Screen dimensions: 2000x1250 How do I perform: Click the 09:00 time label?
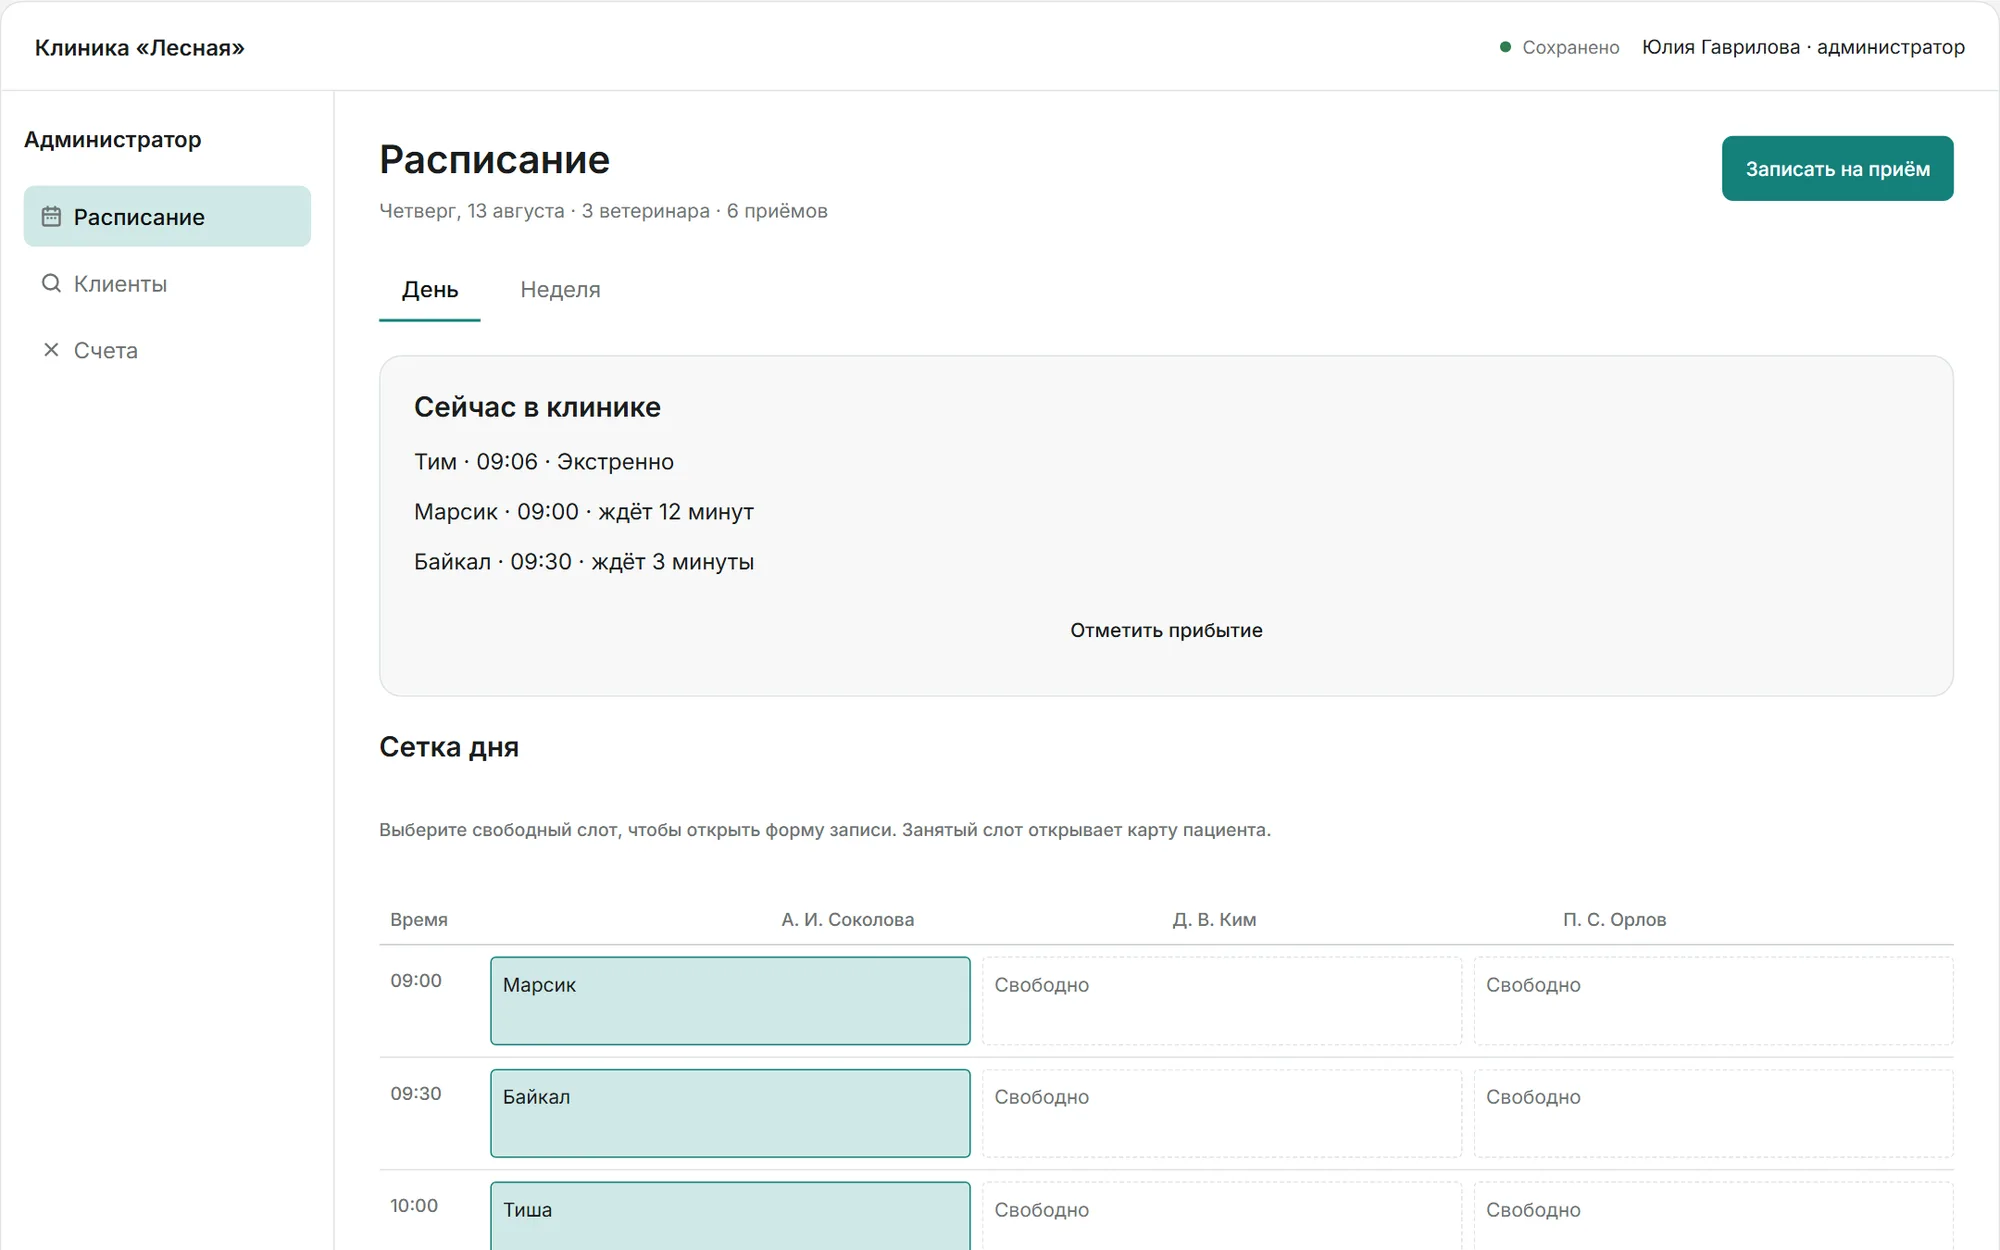[416, 980]
